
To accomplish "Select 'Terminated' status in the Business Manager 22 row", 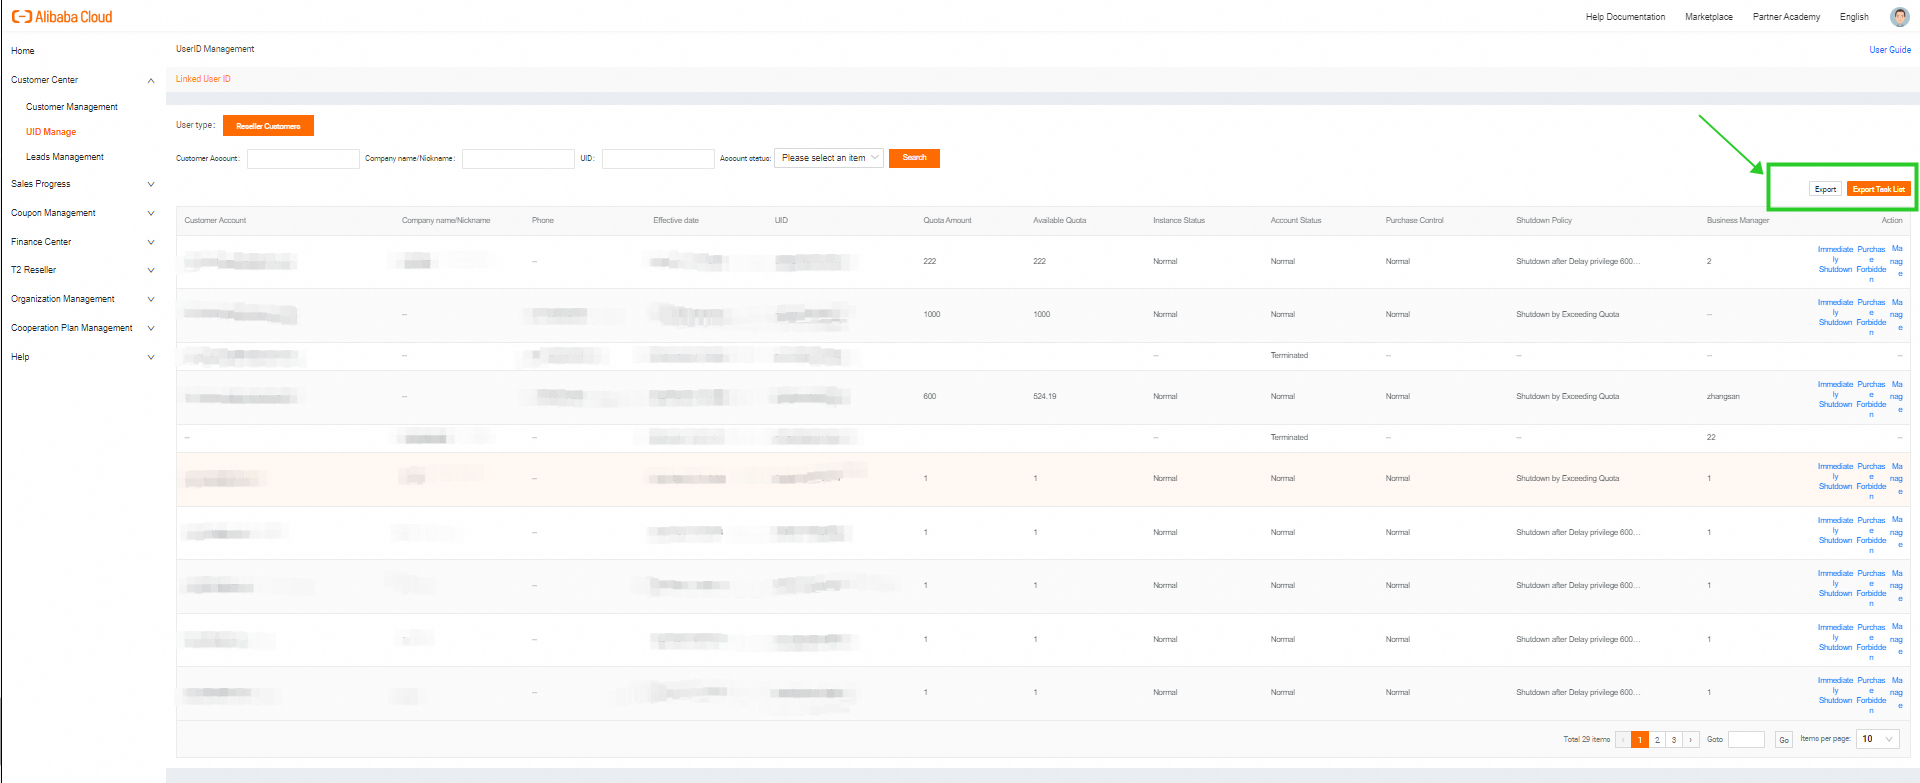I will pyautogui.click(x=1289, y=438).
